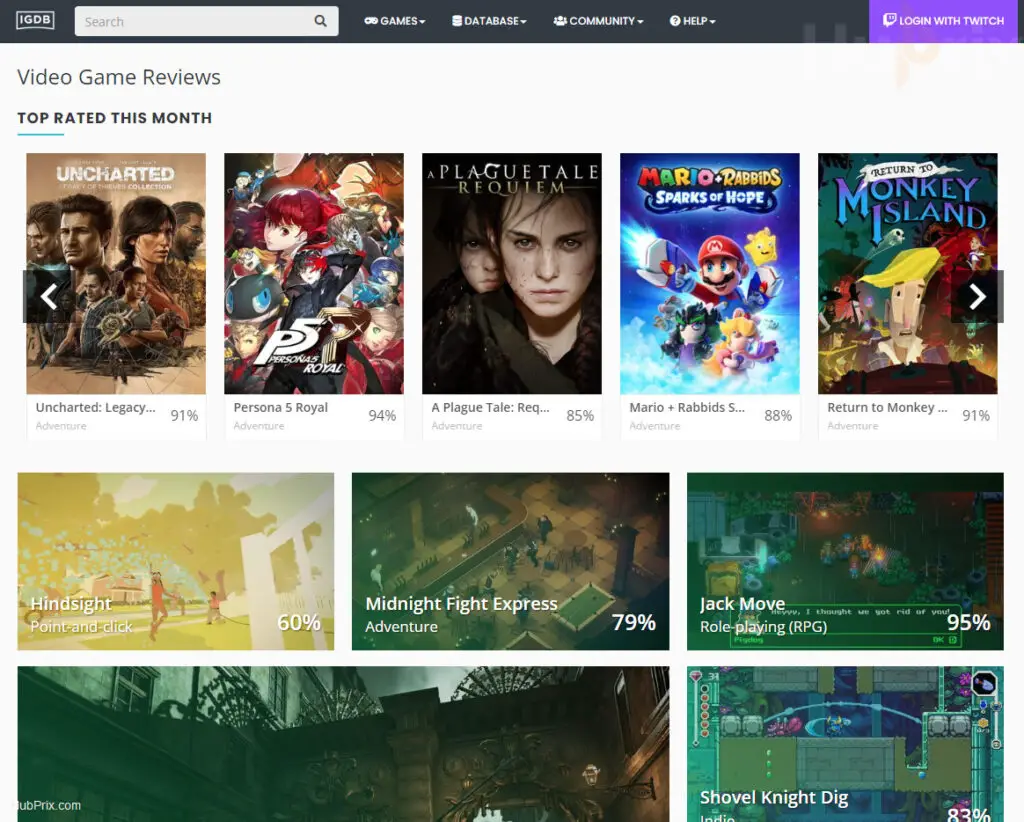This screenshot has width=1024, height=822.
Task: Click the 91% rating for Return to Monkey Island
Action: [976, 416]
